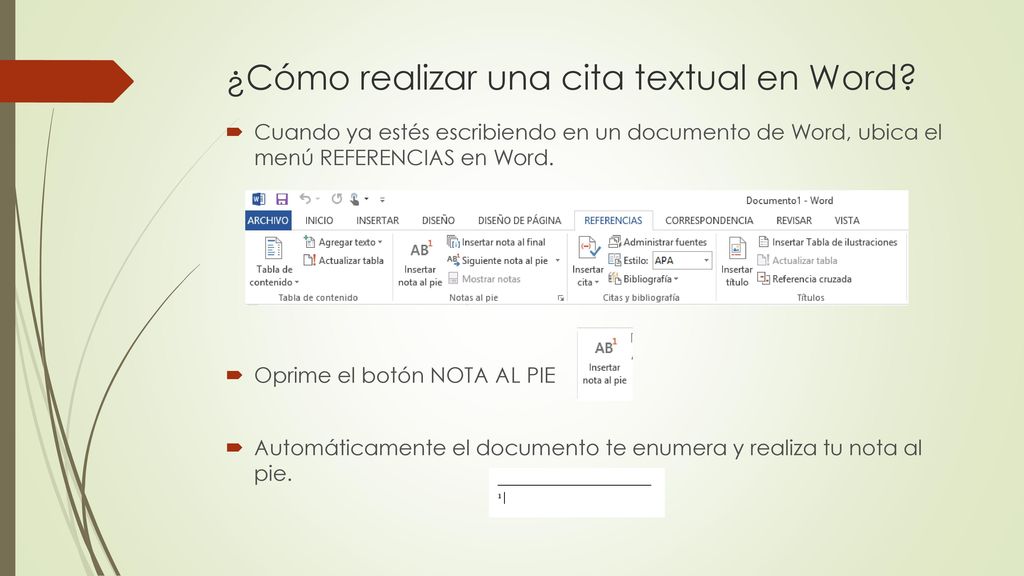Click the Undo arrow icon

(305, 199)
